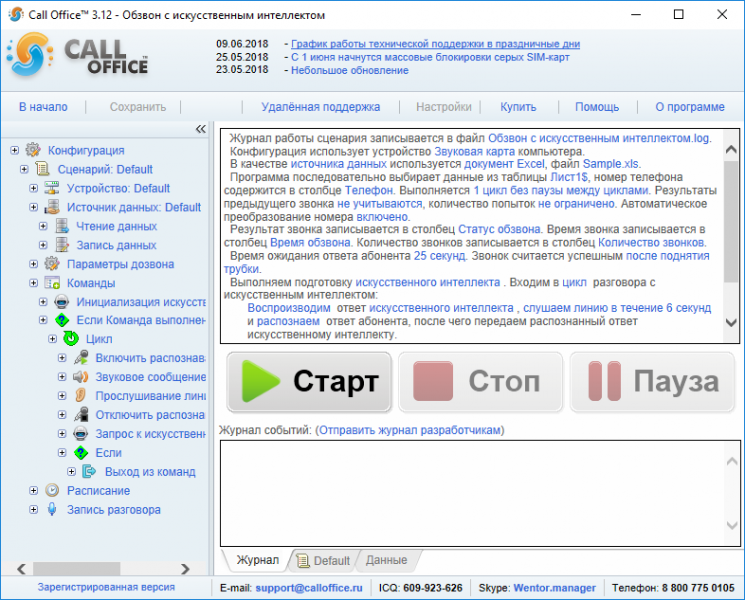The width and height of the screenshot is (745, 600).
Task: Click the Выход из команд exit icon
Action: (90, 471)
